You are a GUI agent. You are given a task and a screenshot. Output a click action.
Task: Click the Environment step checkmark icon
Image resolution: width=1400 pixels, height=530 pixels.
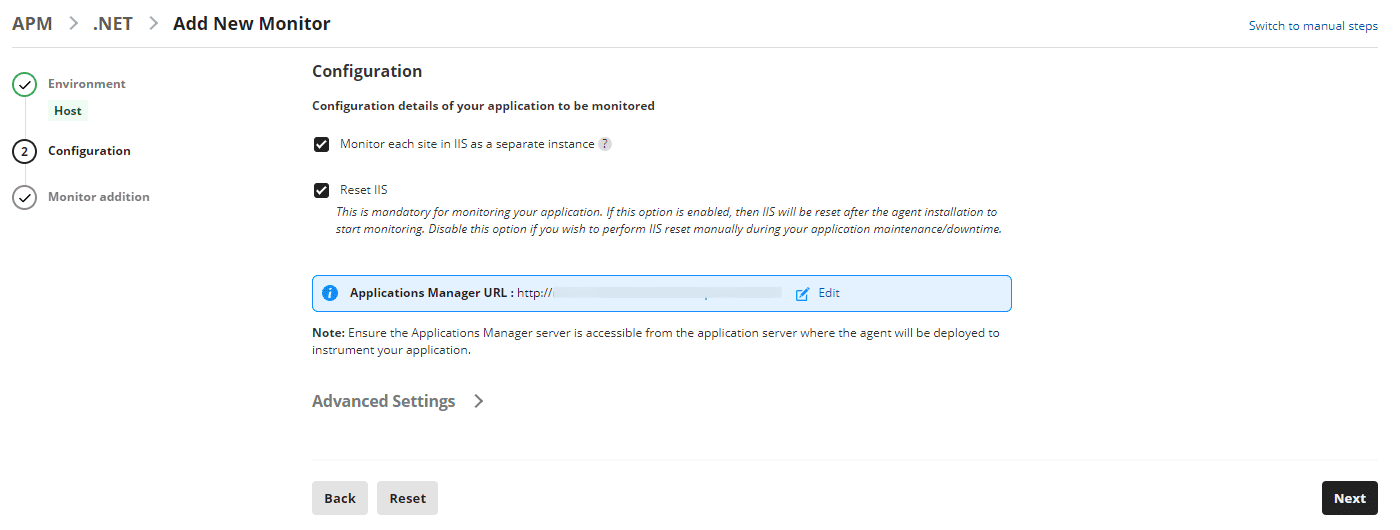click(x=25, y=85)
